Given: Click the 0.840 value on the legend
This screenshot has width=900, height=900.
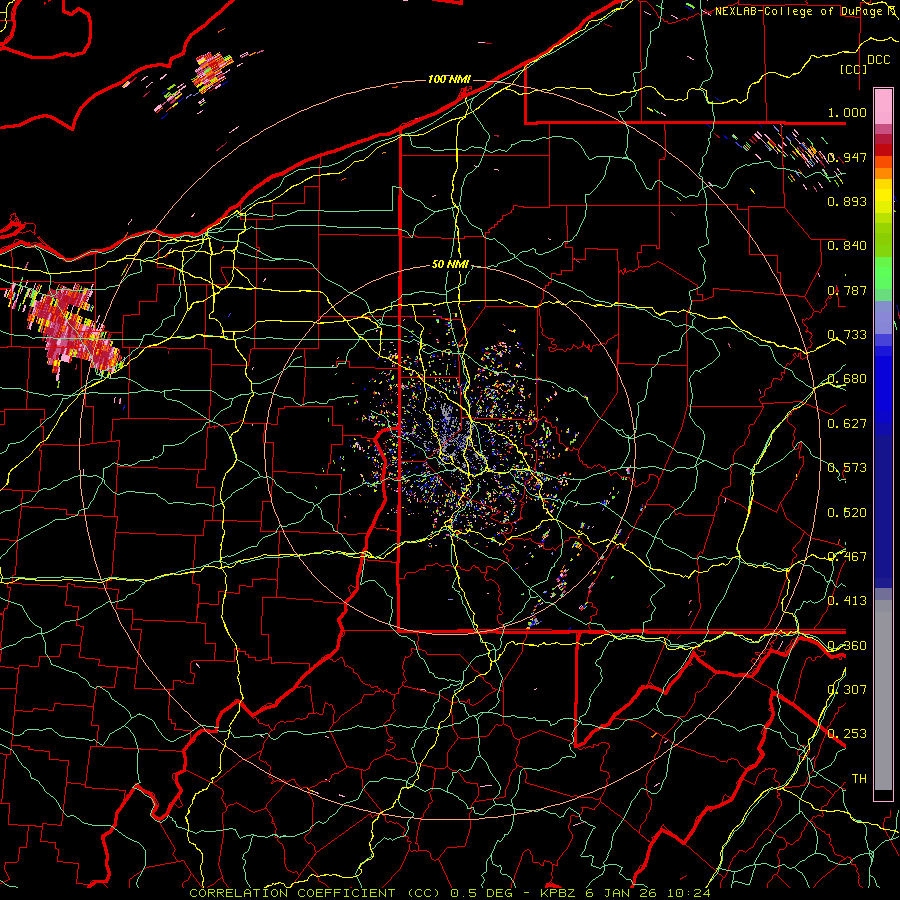Looking at the screenshot, I should click(847, 246).
